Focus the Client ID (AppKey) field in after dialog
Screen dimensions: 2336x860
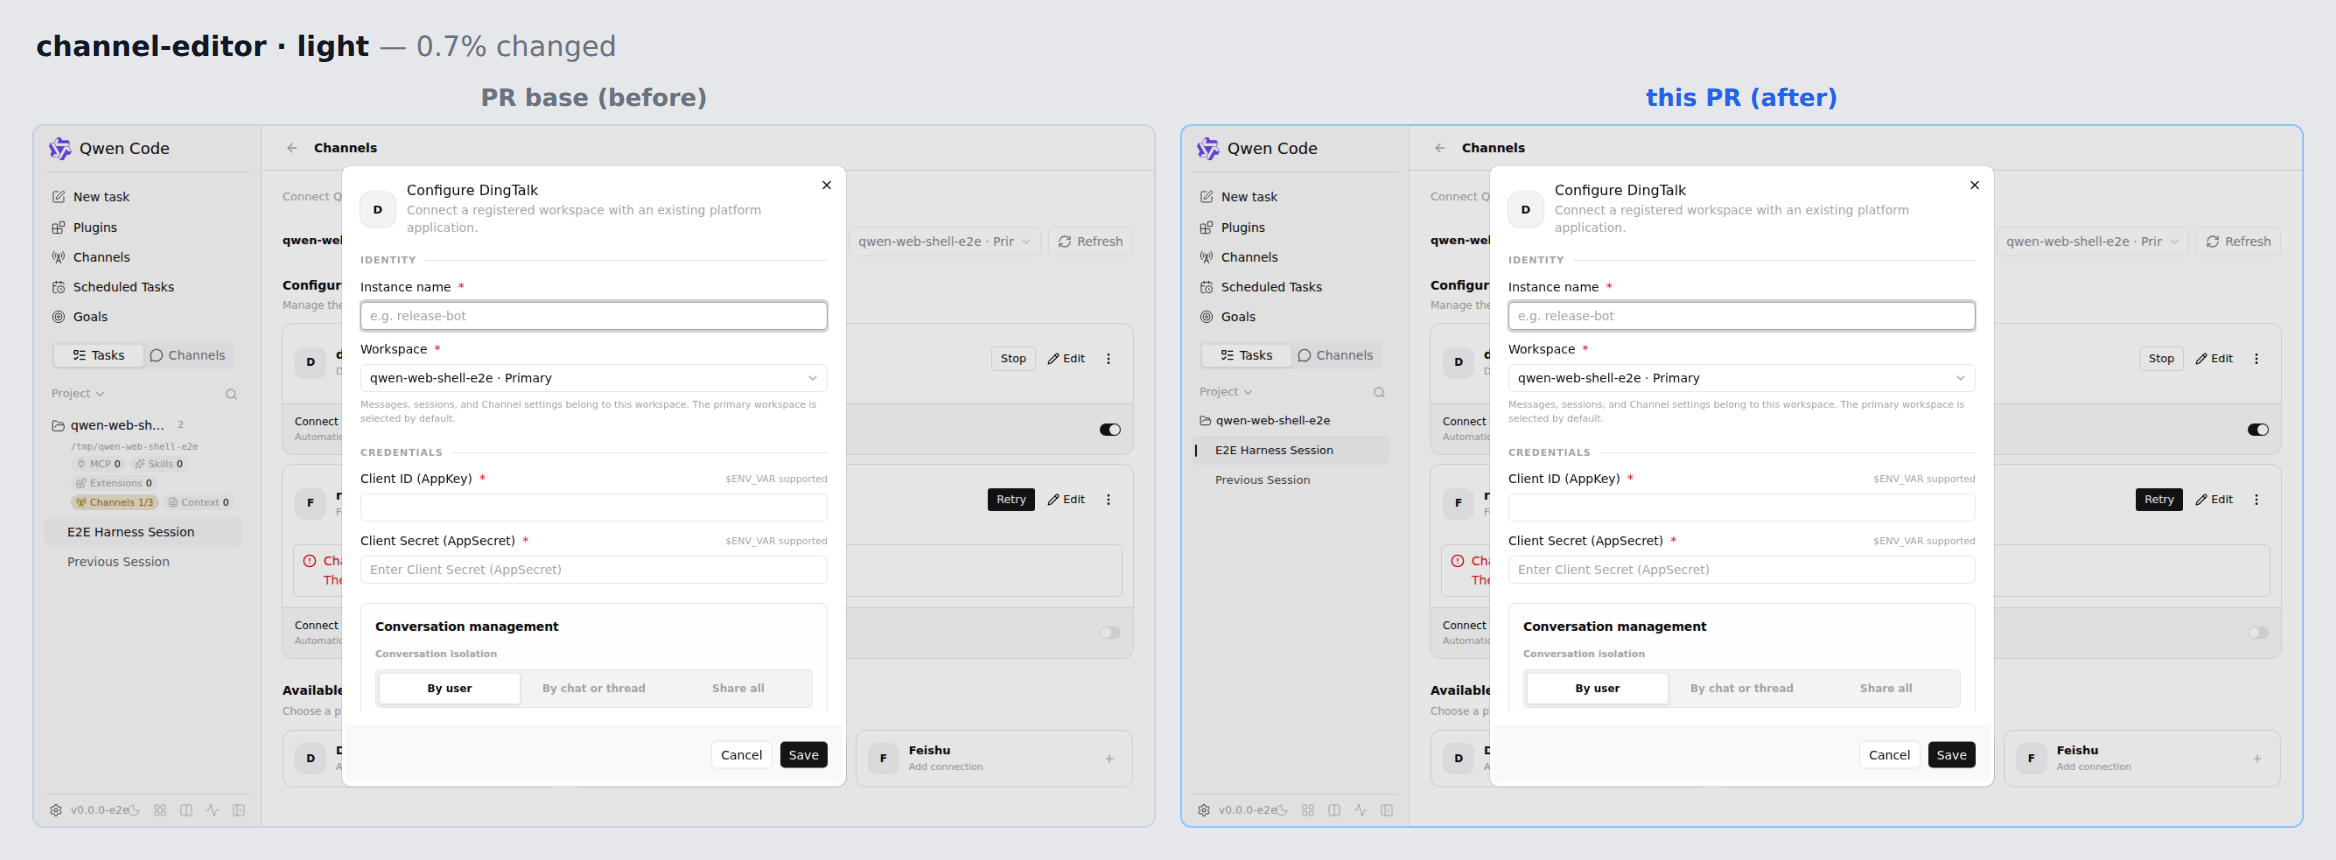coord(1742,508)
